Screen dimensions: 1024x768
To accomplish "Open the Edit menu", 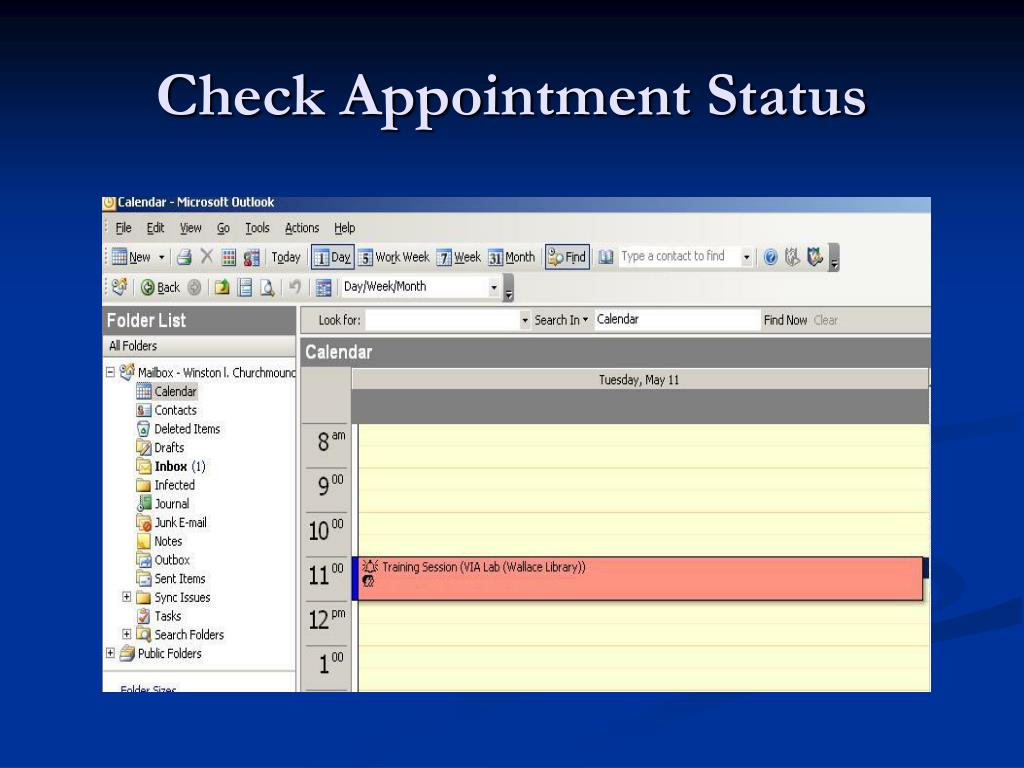I will pyautogui.click(x=155, y=228).
